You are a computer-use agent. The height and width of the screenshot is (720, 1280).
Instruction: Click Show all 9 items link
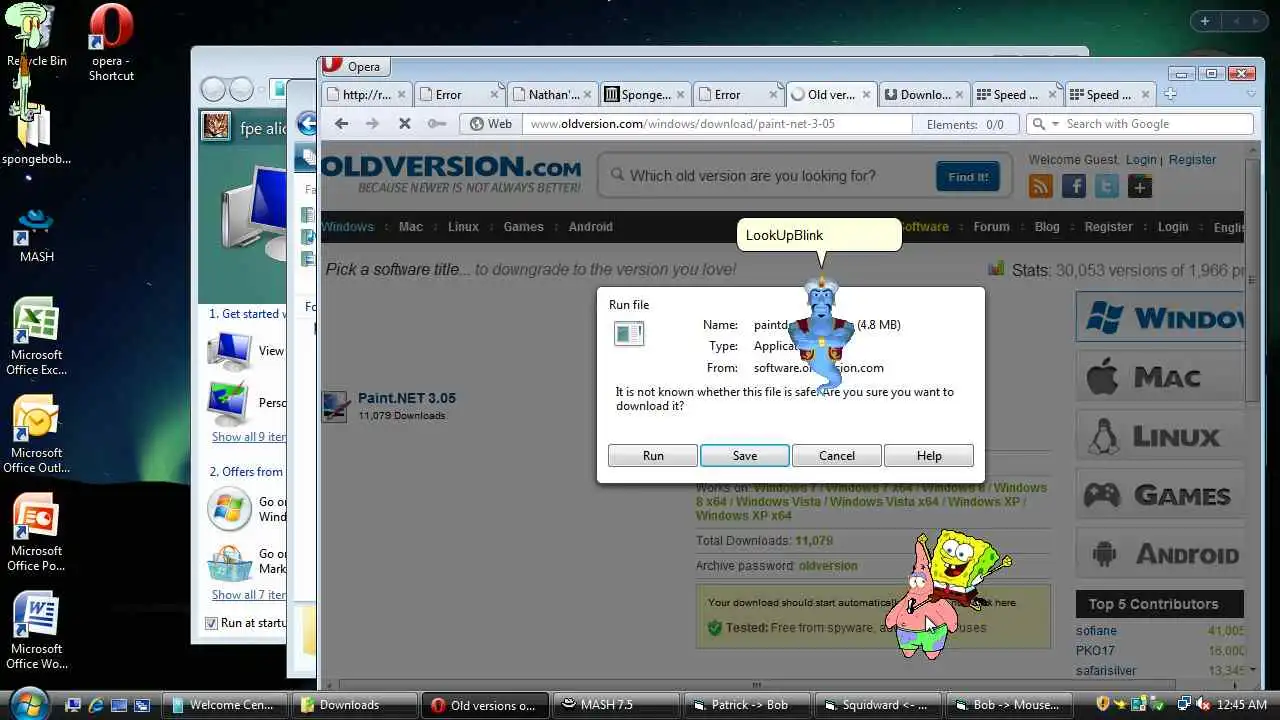(x=249, y=437)
